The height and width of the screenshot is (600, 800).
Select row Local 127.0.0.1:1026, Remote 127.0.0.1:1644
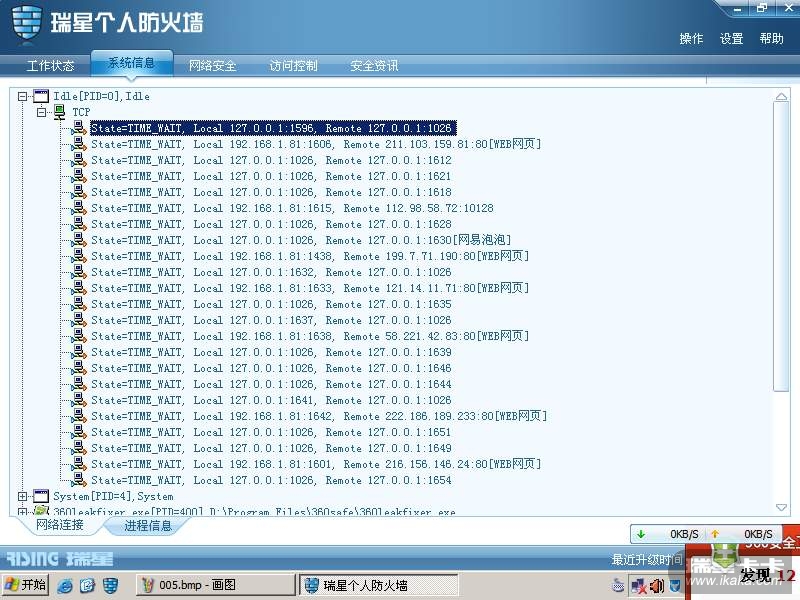[x=271, y=384]
